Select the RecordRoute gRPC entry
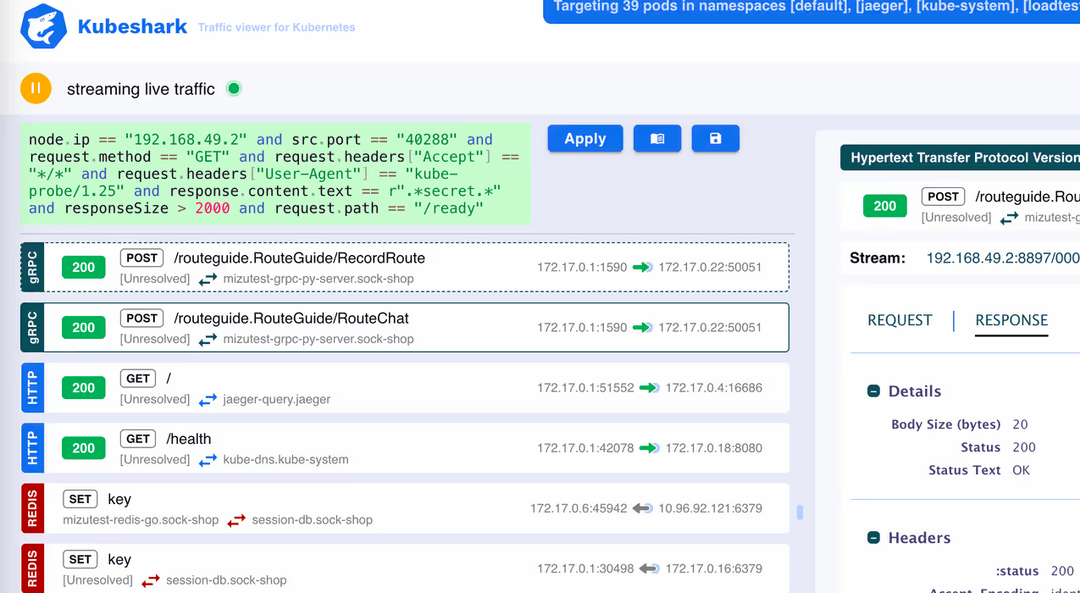The width and height of the screenshot is (1080, 593). click(x=405, y=267)
